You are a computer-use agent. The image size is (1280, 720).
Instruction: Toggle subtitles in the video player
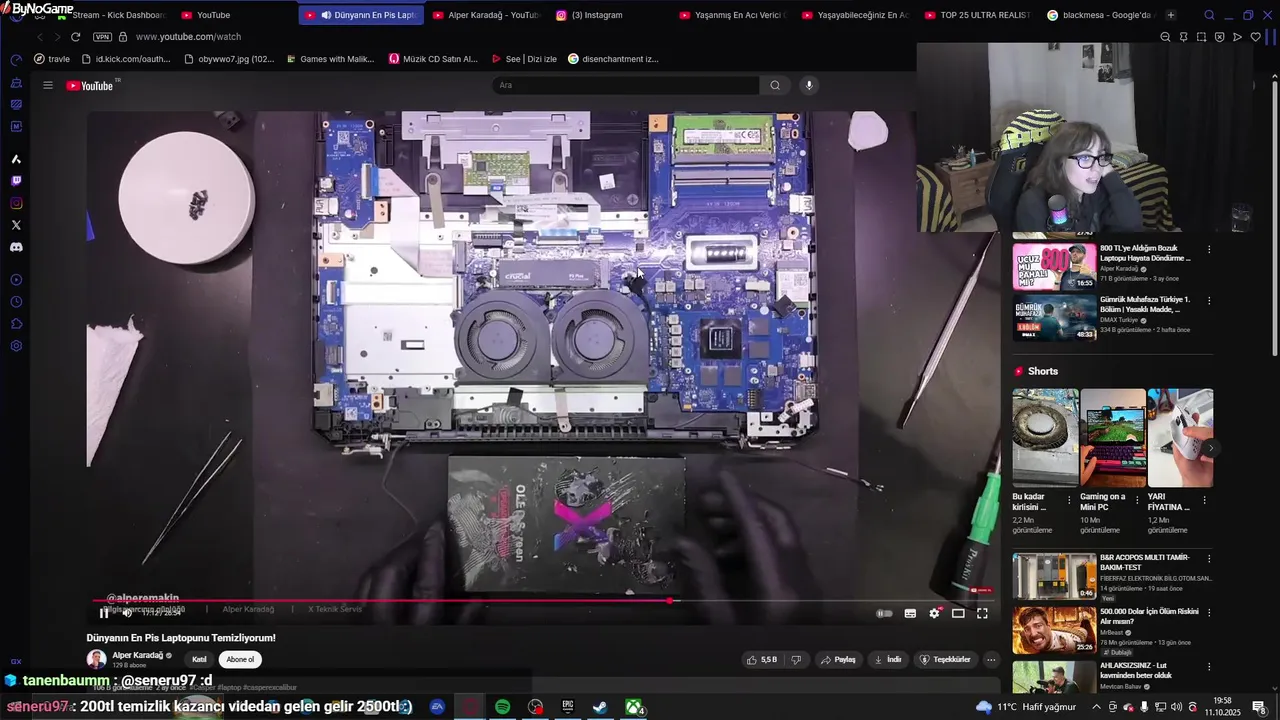point(910,613)
